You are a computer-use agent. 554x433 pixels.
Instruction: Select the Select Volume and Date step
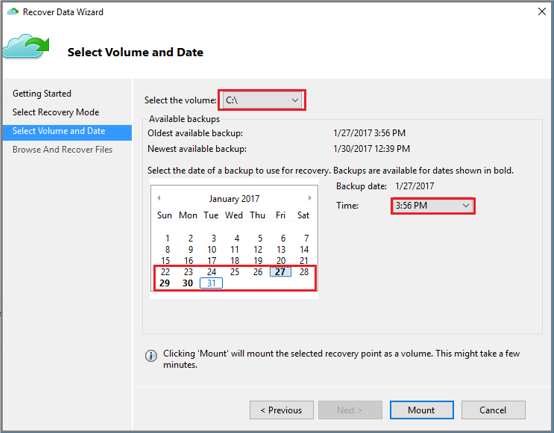[x=67, y=131]
